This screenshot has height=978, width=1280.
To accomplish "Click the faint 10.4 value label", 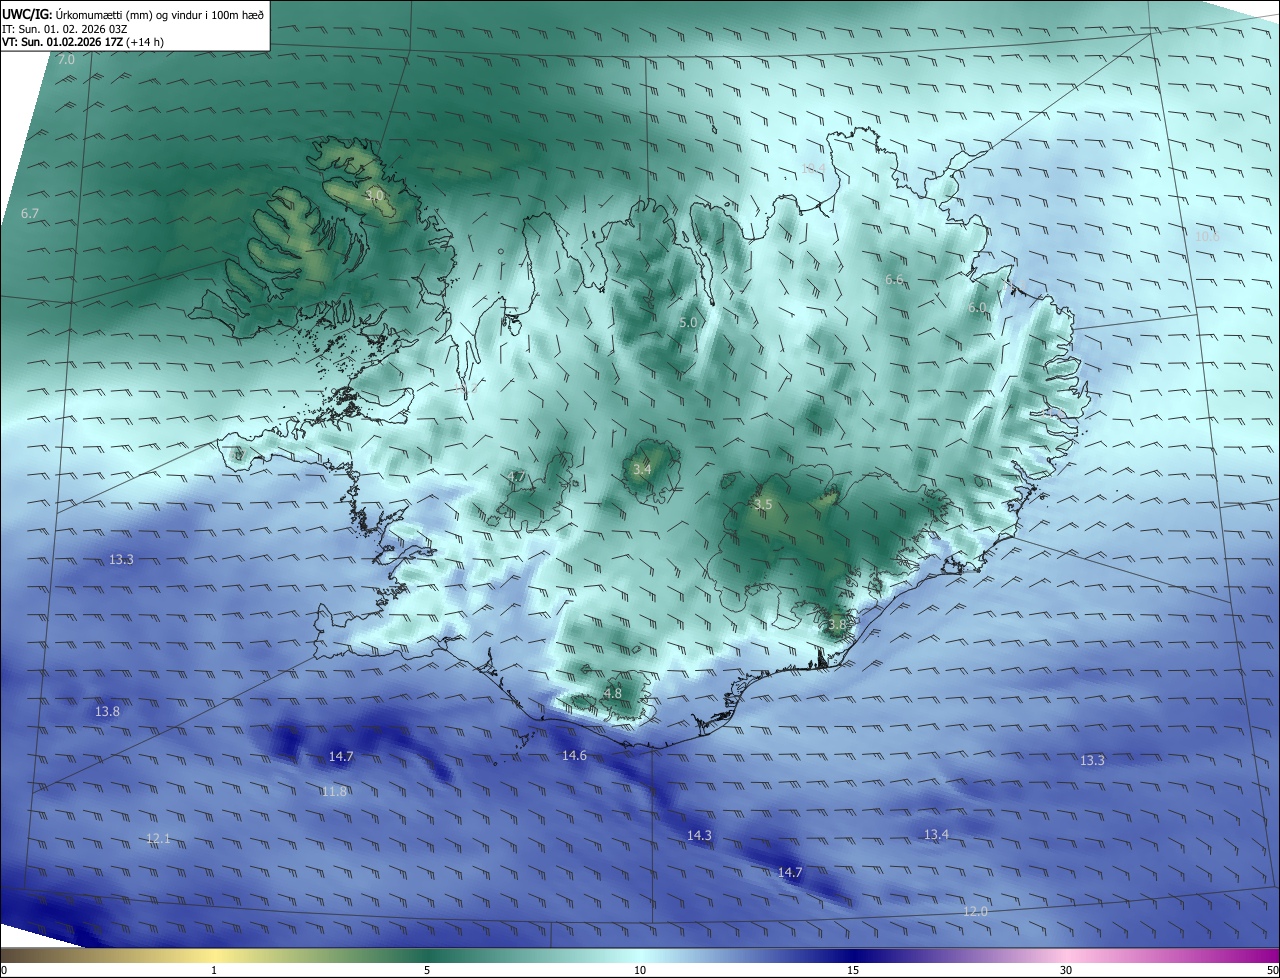I will [813, 168].
